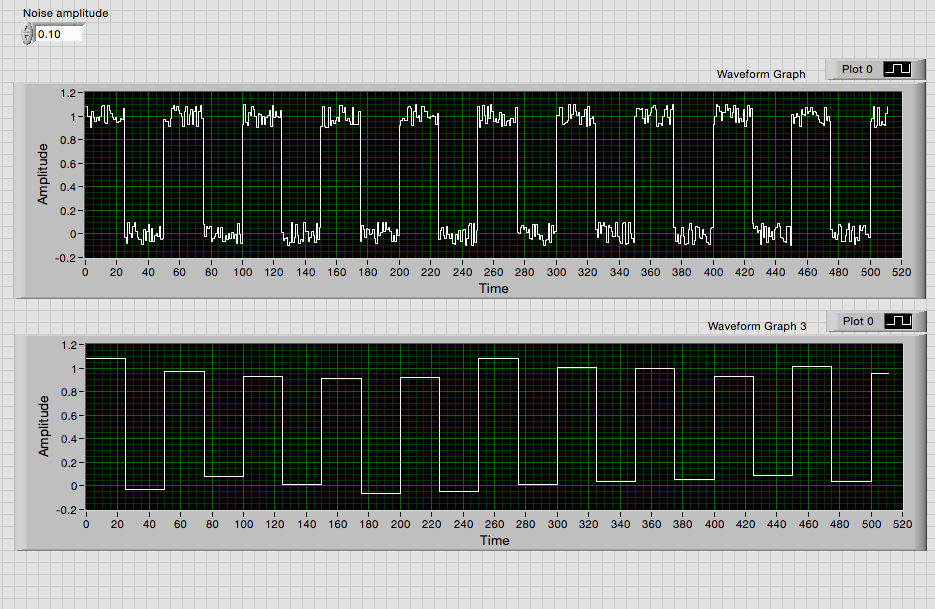
Task: Select the 520 maximum X-axis value on Waveform Graph 3
Action: 903,524
